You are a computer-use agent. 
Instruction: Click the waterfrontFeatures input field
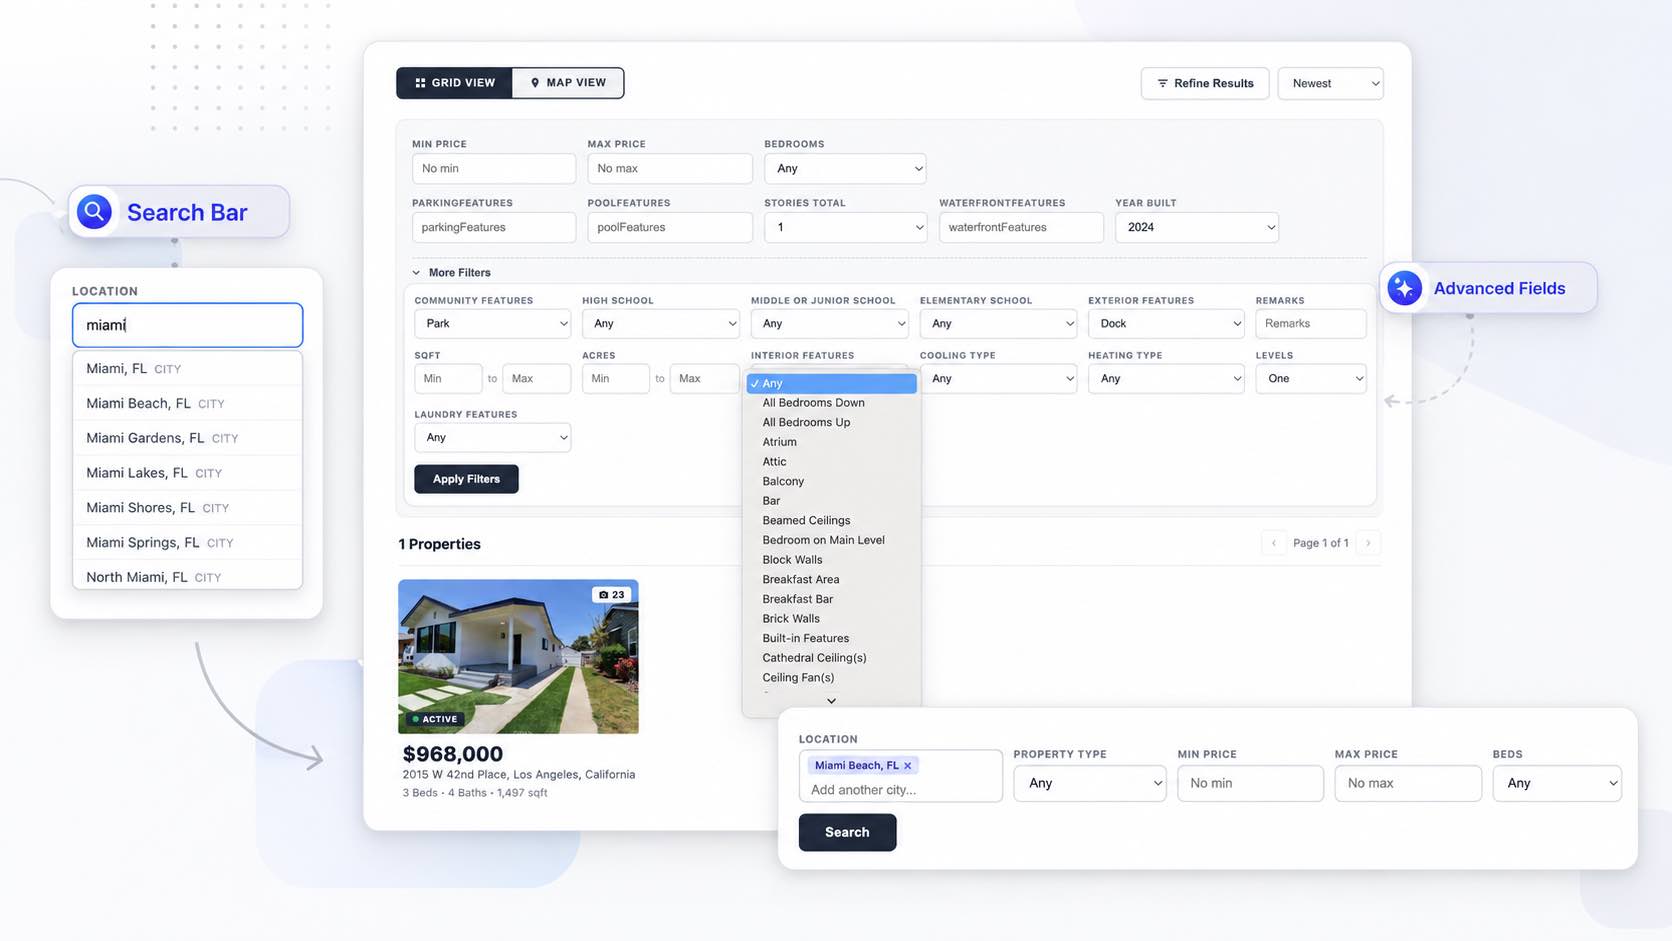pos(1021,227)
